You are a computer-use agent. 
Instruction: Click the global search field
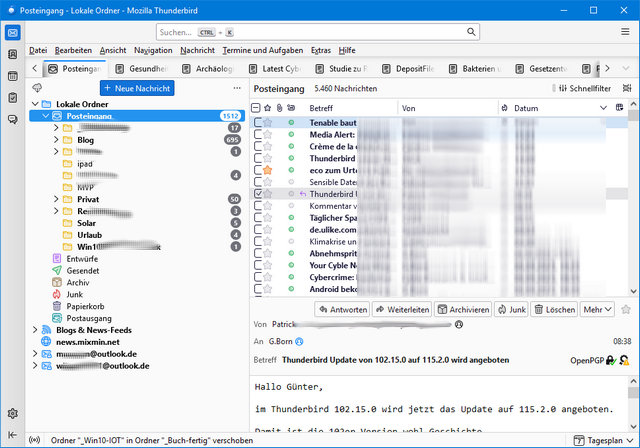coord(318,32)
